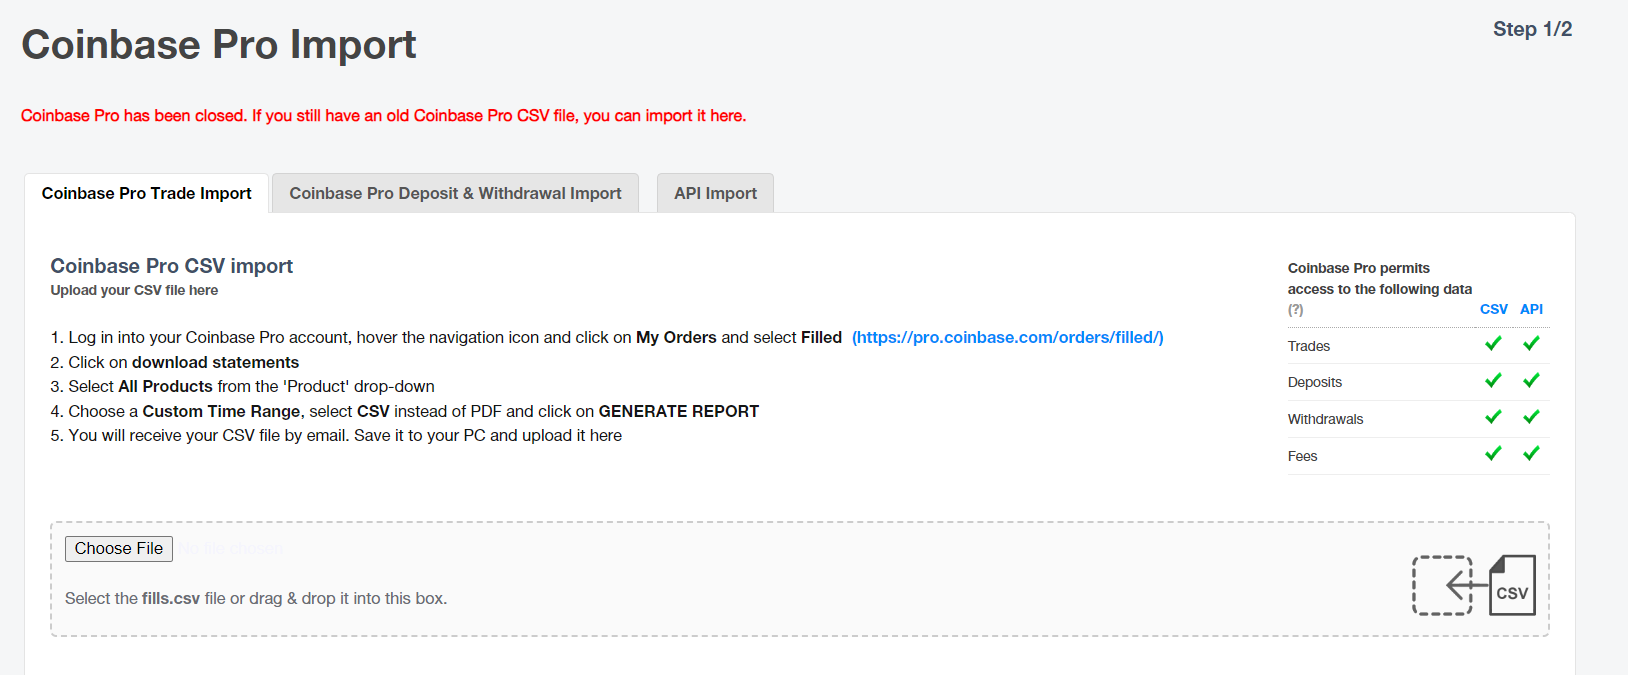Click the CSV column header
Image resolution: width=1628 pixels, height=675 pixels.
pyautogui.click(x=1494, y=309)
